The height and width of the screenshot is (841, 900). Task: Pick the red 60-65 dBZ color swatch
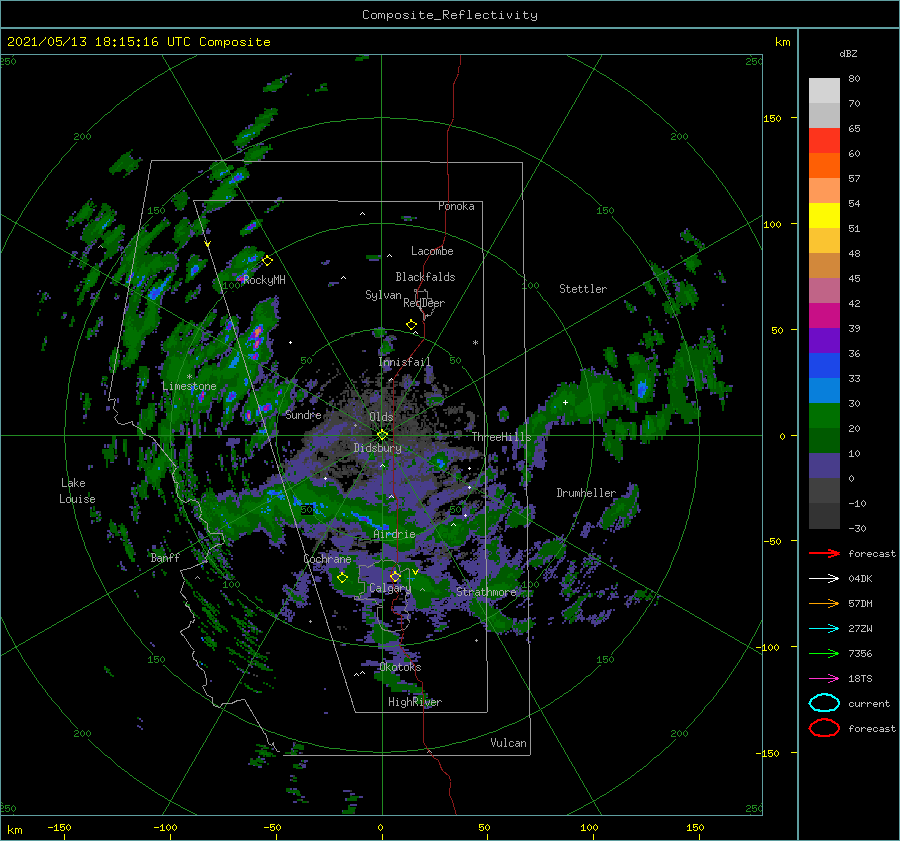coord(824,141)
